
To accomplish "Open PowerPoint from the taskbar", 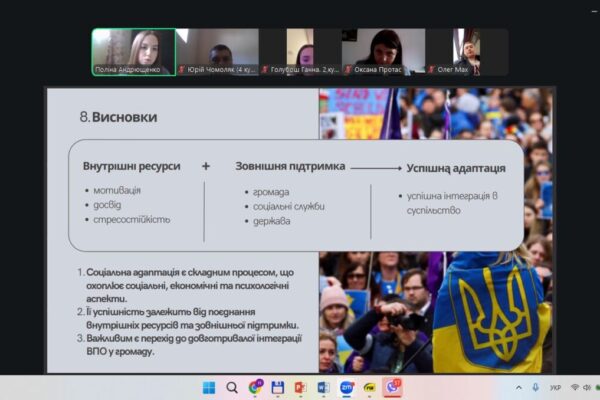I will coord(299,387).
